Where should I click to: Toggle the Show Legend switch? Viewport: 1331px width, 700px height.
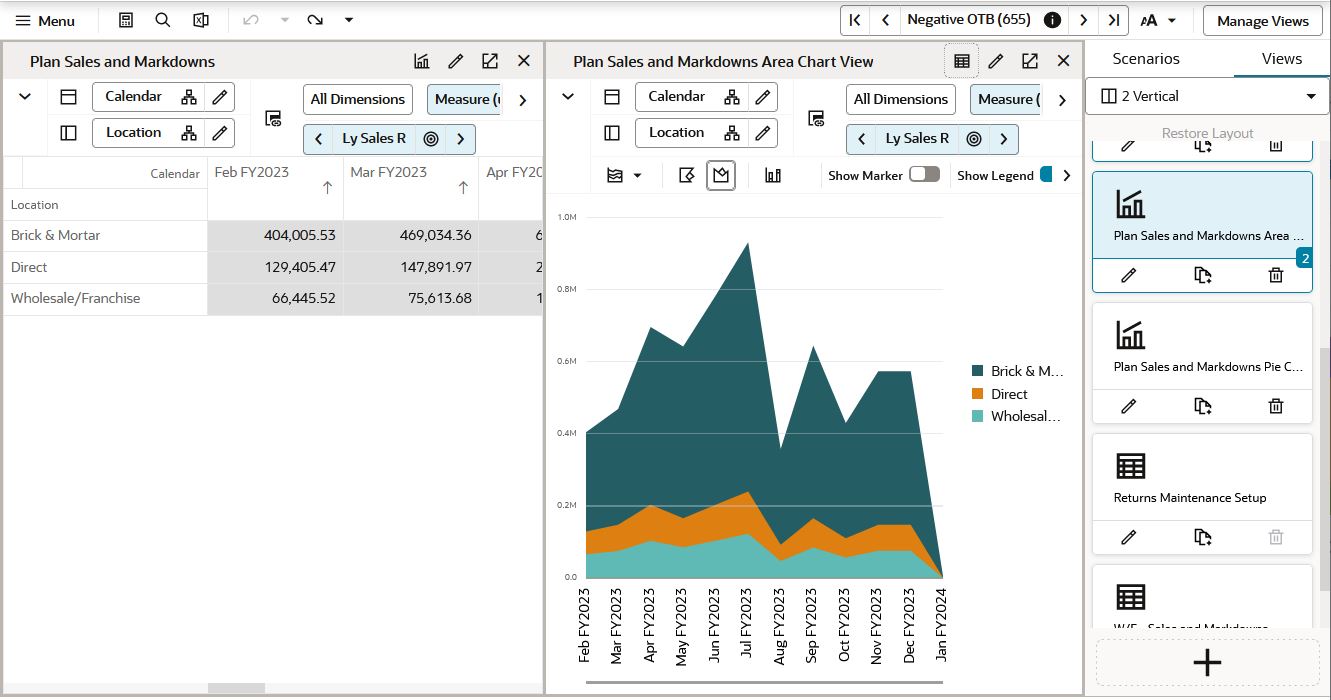pos(1047,174)
